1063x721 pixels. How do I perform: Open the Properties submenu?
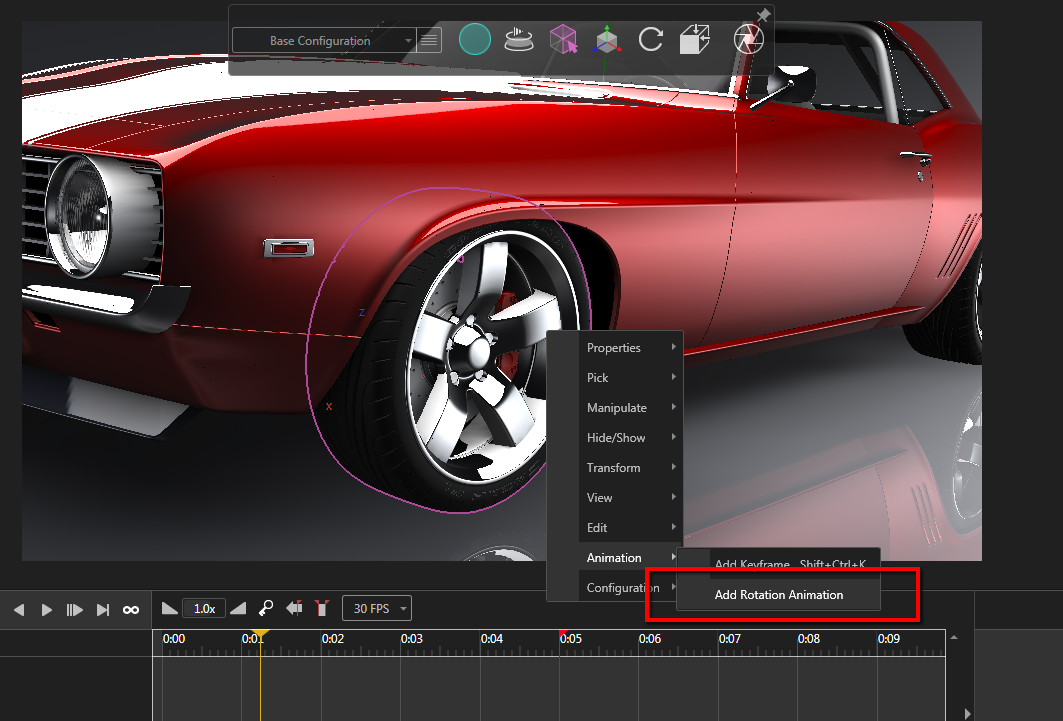(630, 348)
